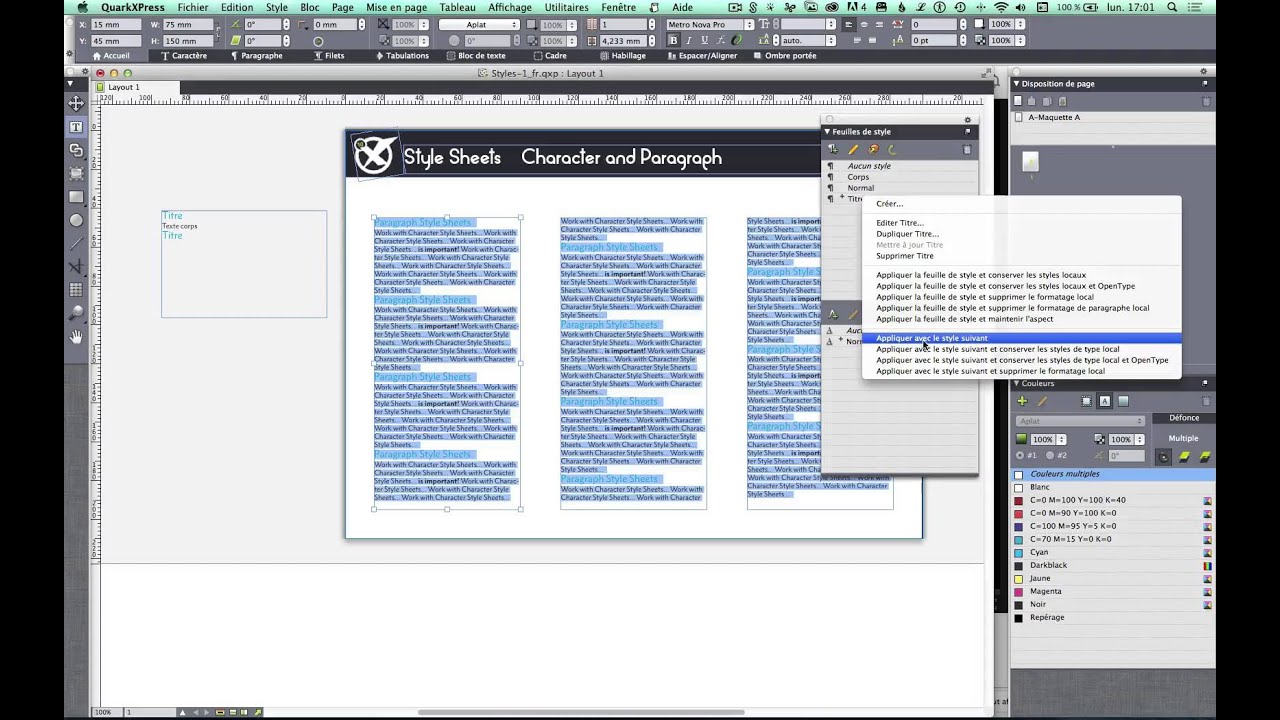Select the Text Content tool
Viewport: 1280px width, 720px height.
(76, 127)
